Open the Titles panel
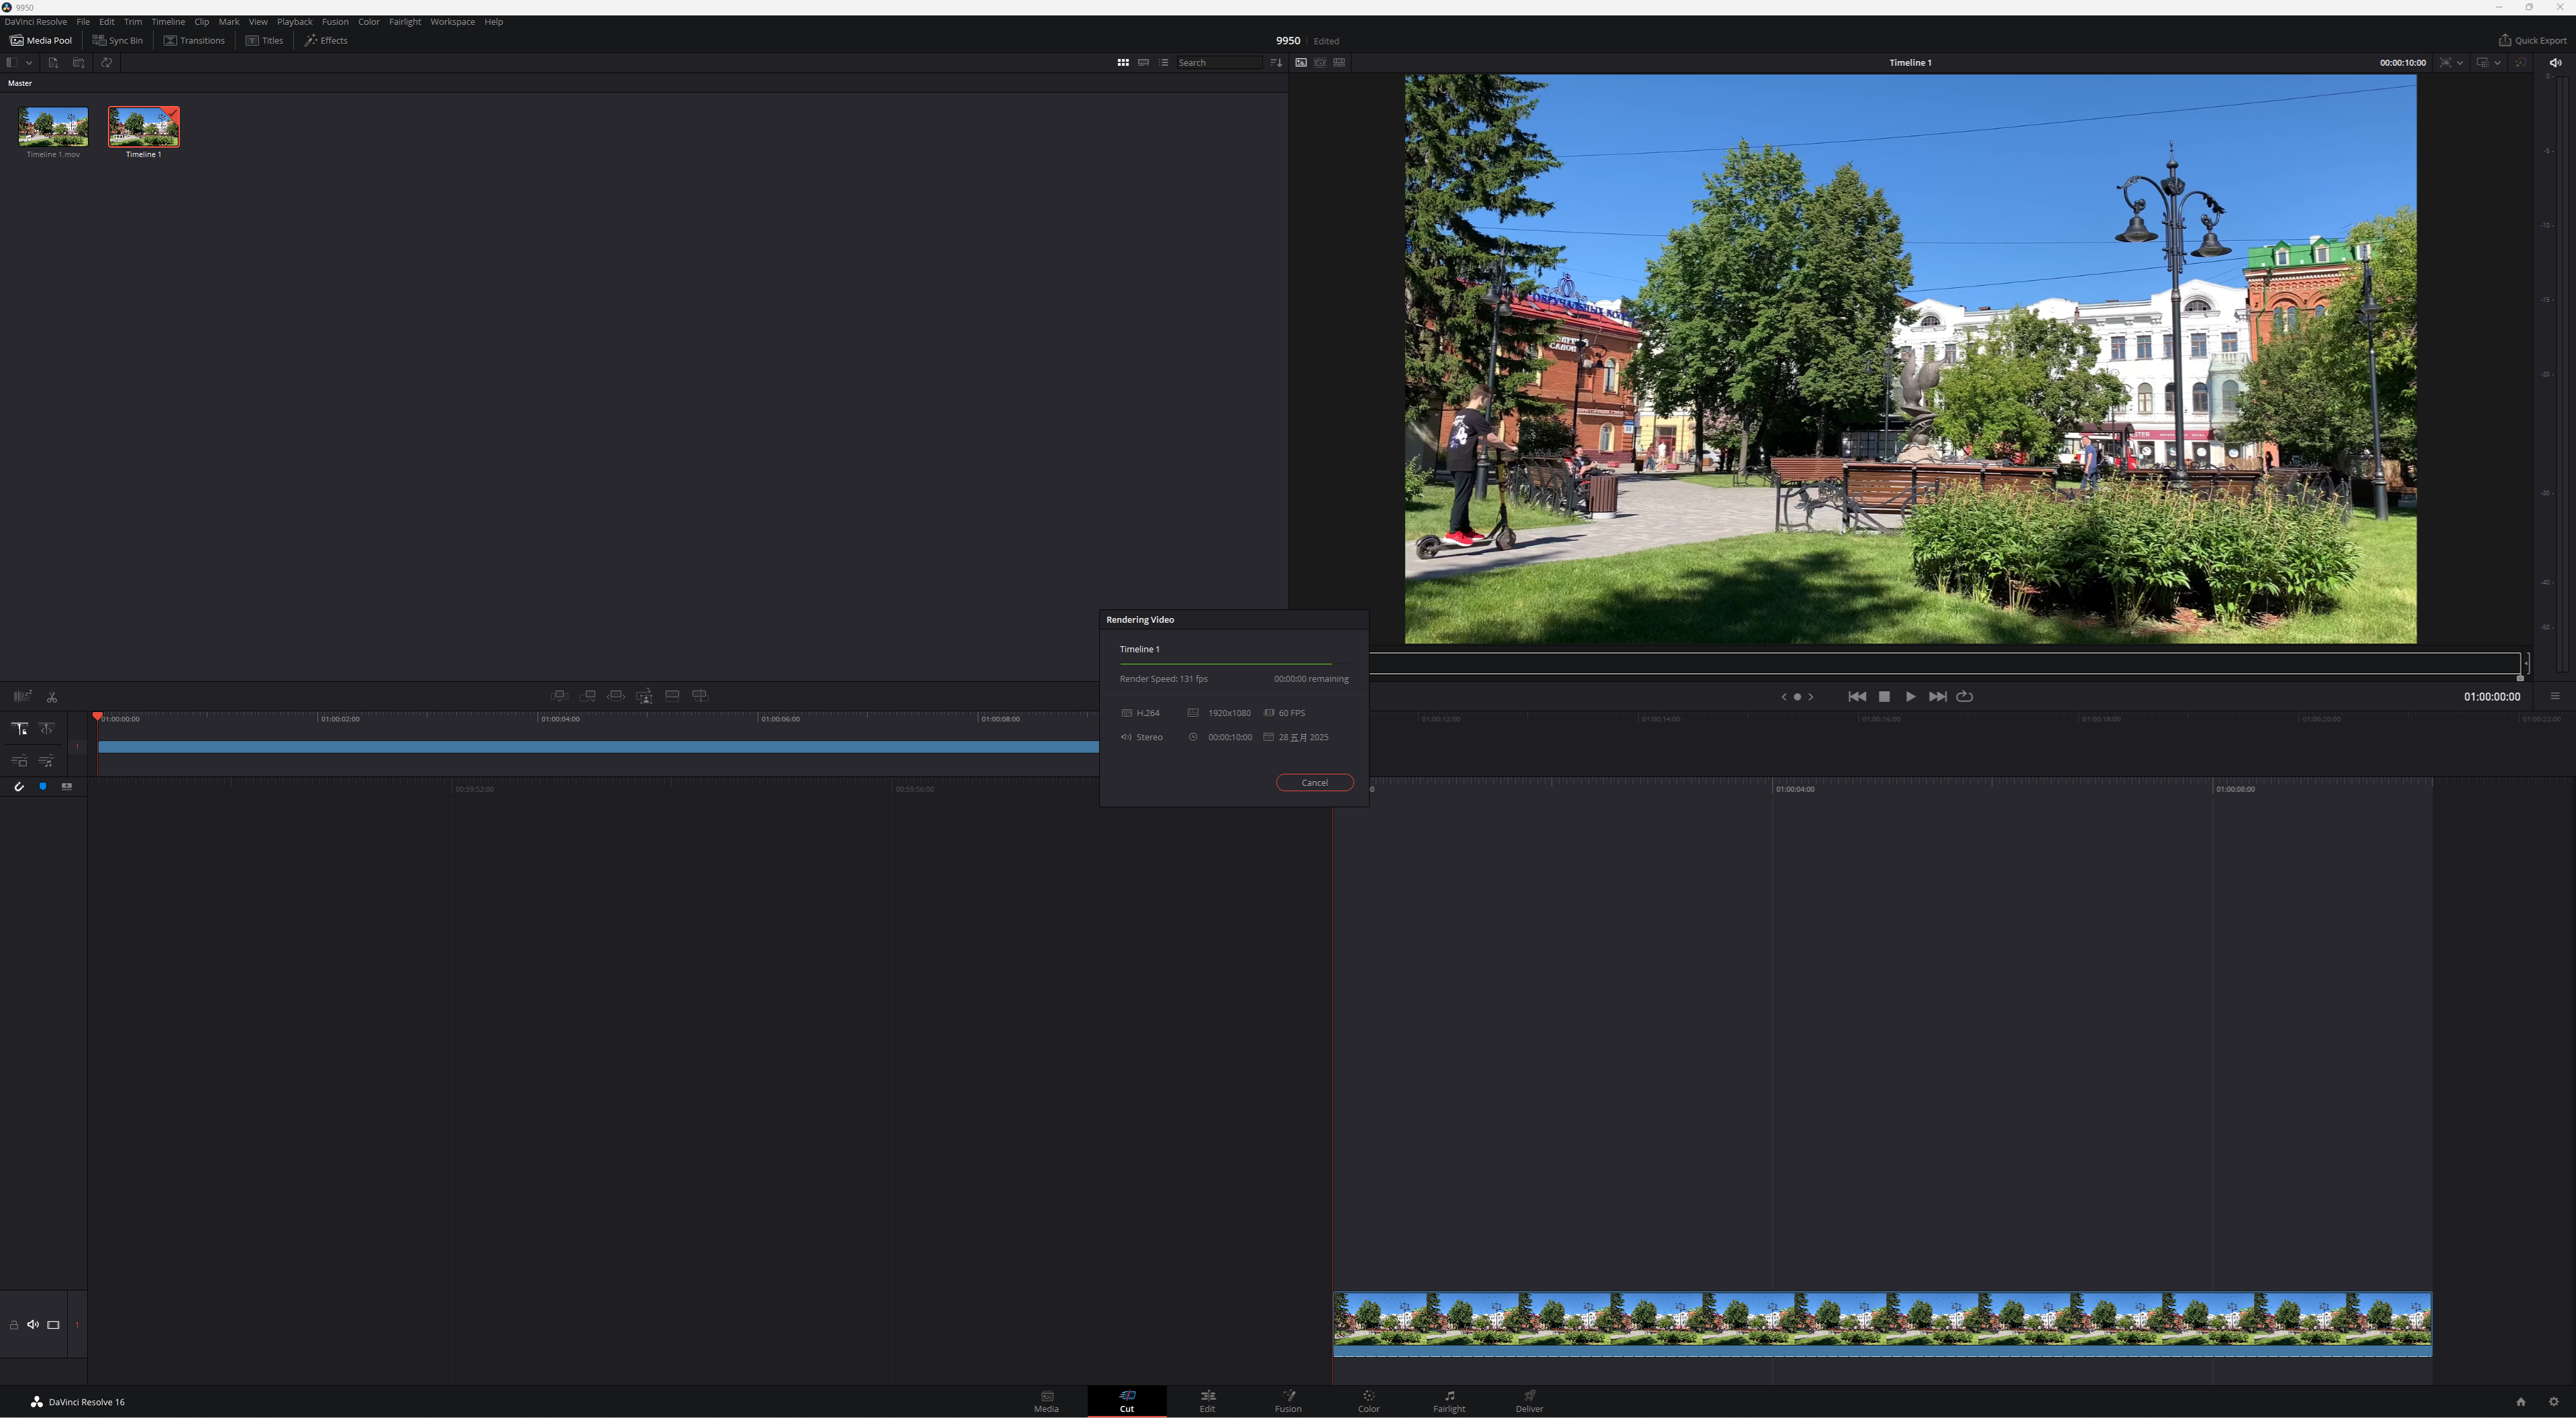 pos(264,41)
